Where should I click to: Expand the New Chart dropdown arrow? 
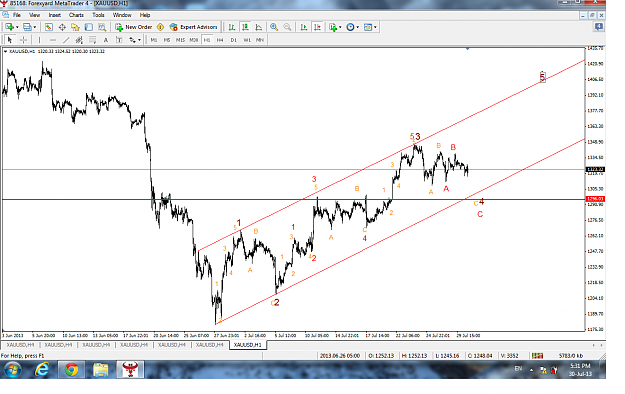(17, 27)
